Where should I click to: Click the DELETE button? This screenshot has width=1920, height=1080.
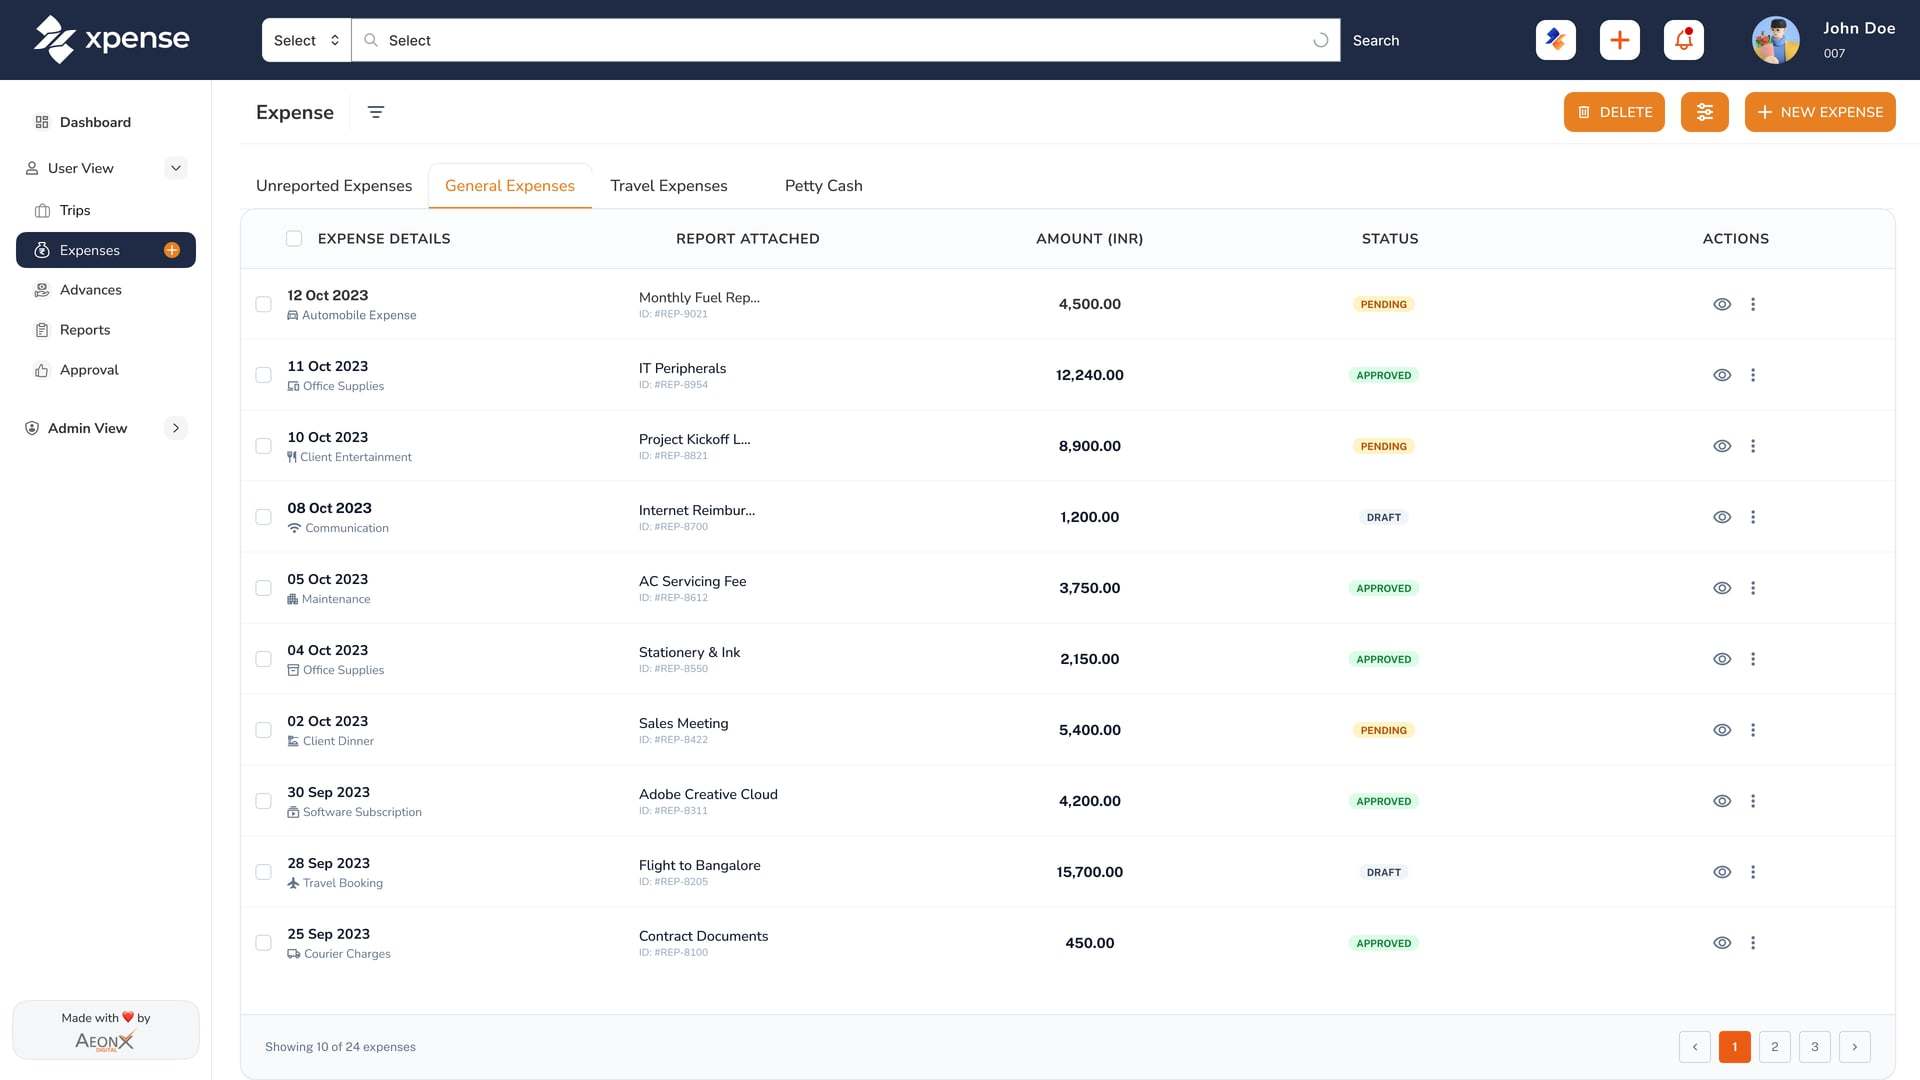point(1614,112)
